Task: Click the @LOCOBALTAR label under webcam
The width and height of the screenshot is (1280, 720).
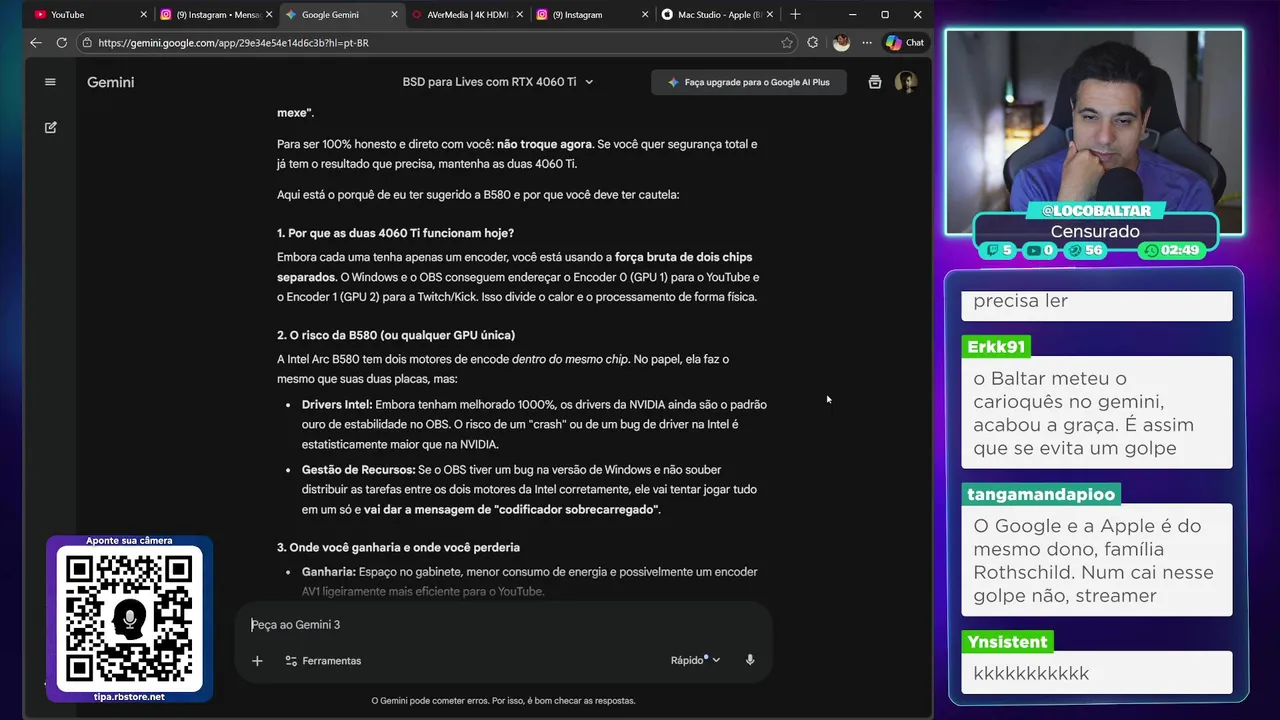Action: pos(1096,211)
